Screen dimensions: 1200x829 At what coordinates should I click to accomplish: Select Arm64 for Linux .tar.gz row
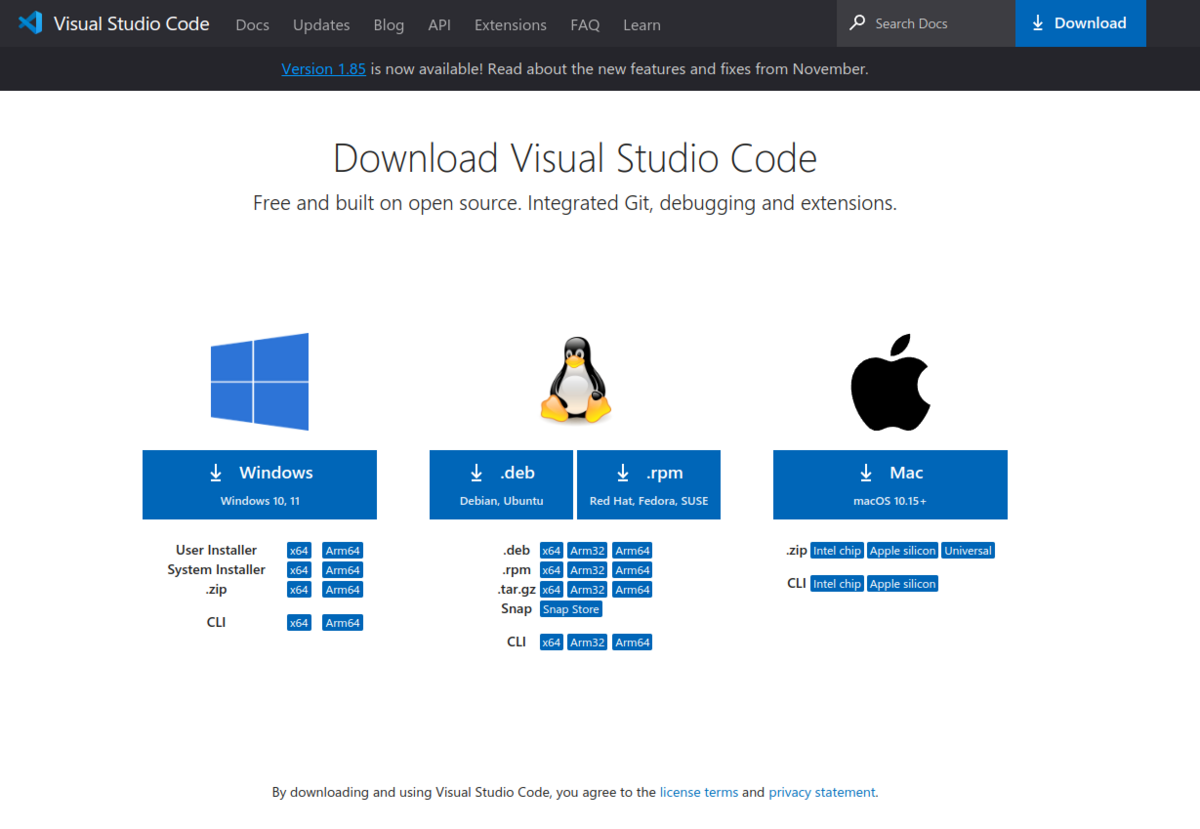coord(632,590)
